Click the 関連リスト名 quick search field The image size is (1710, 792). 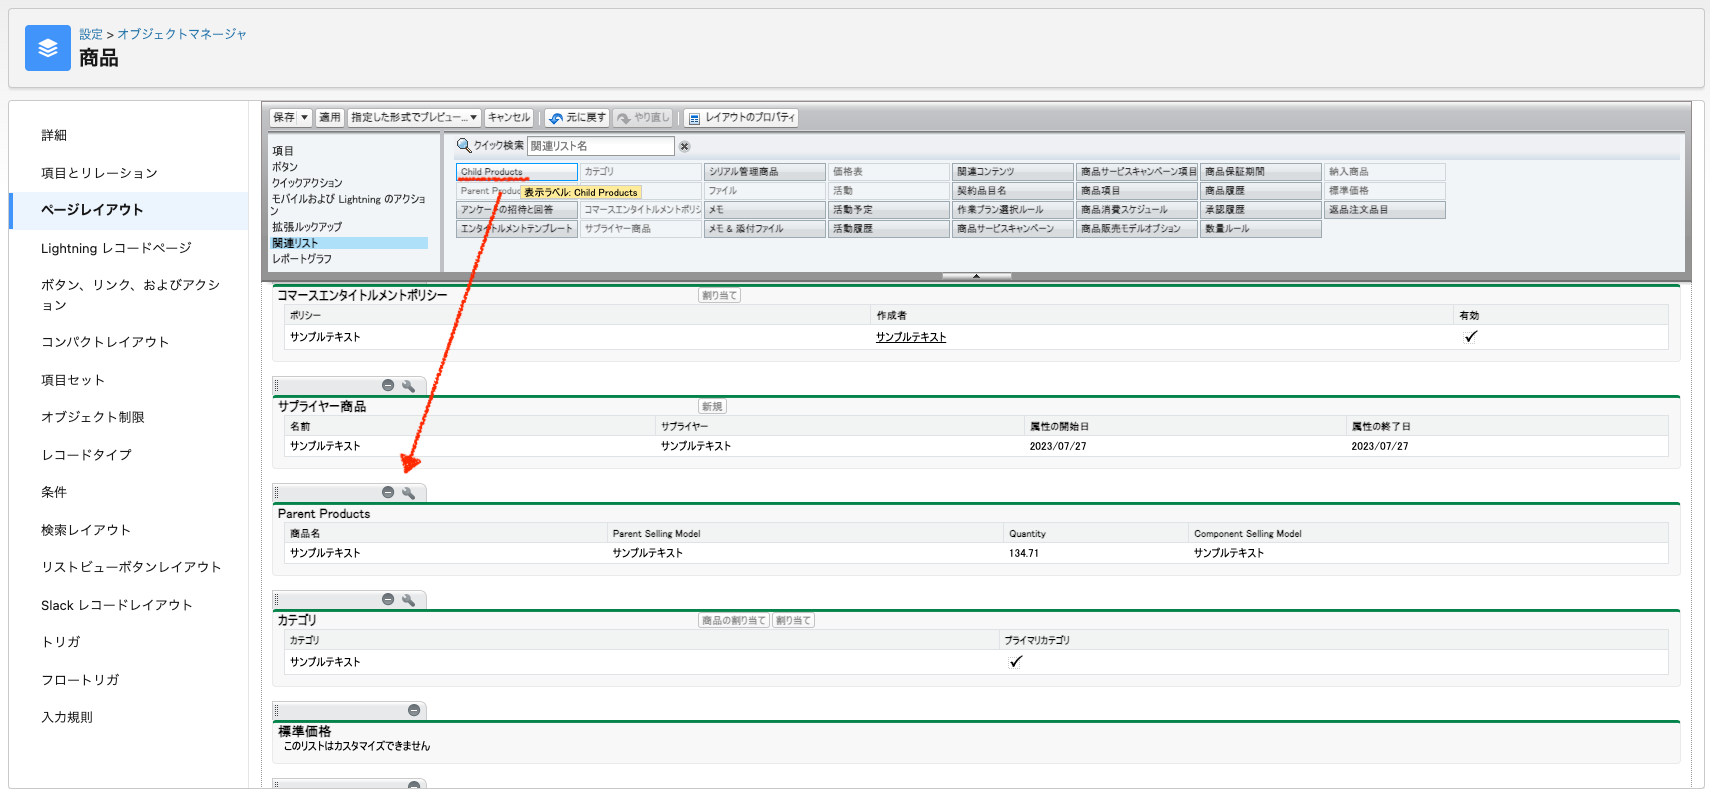tap(600, 146)
